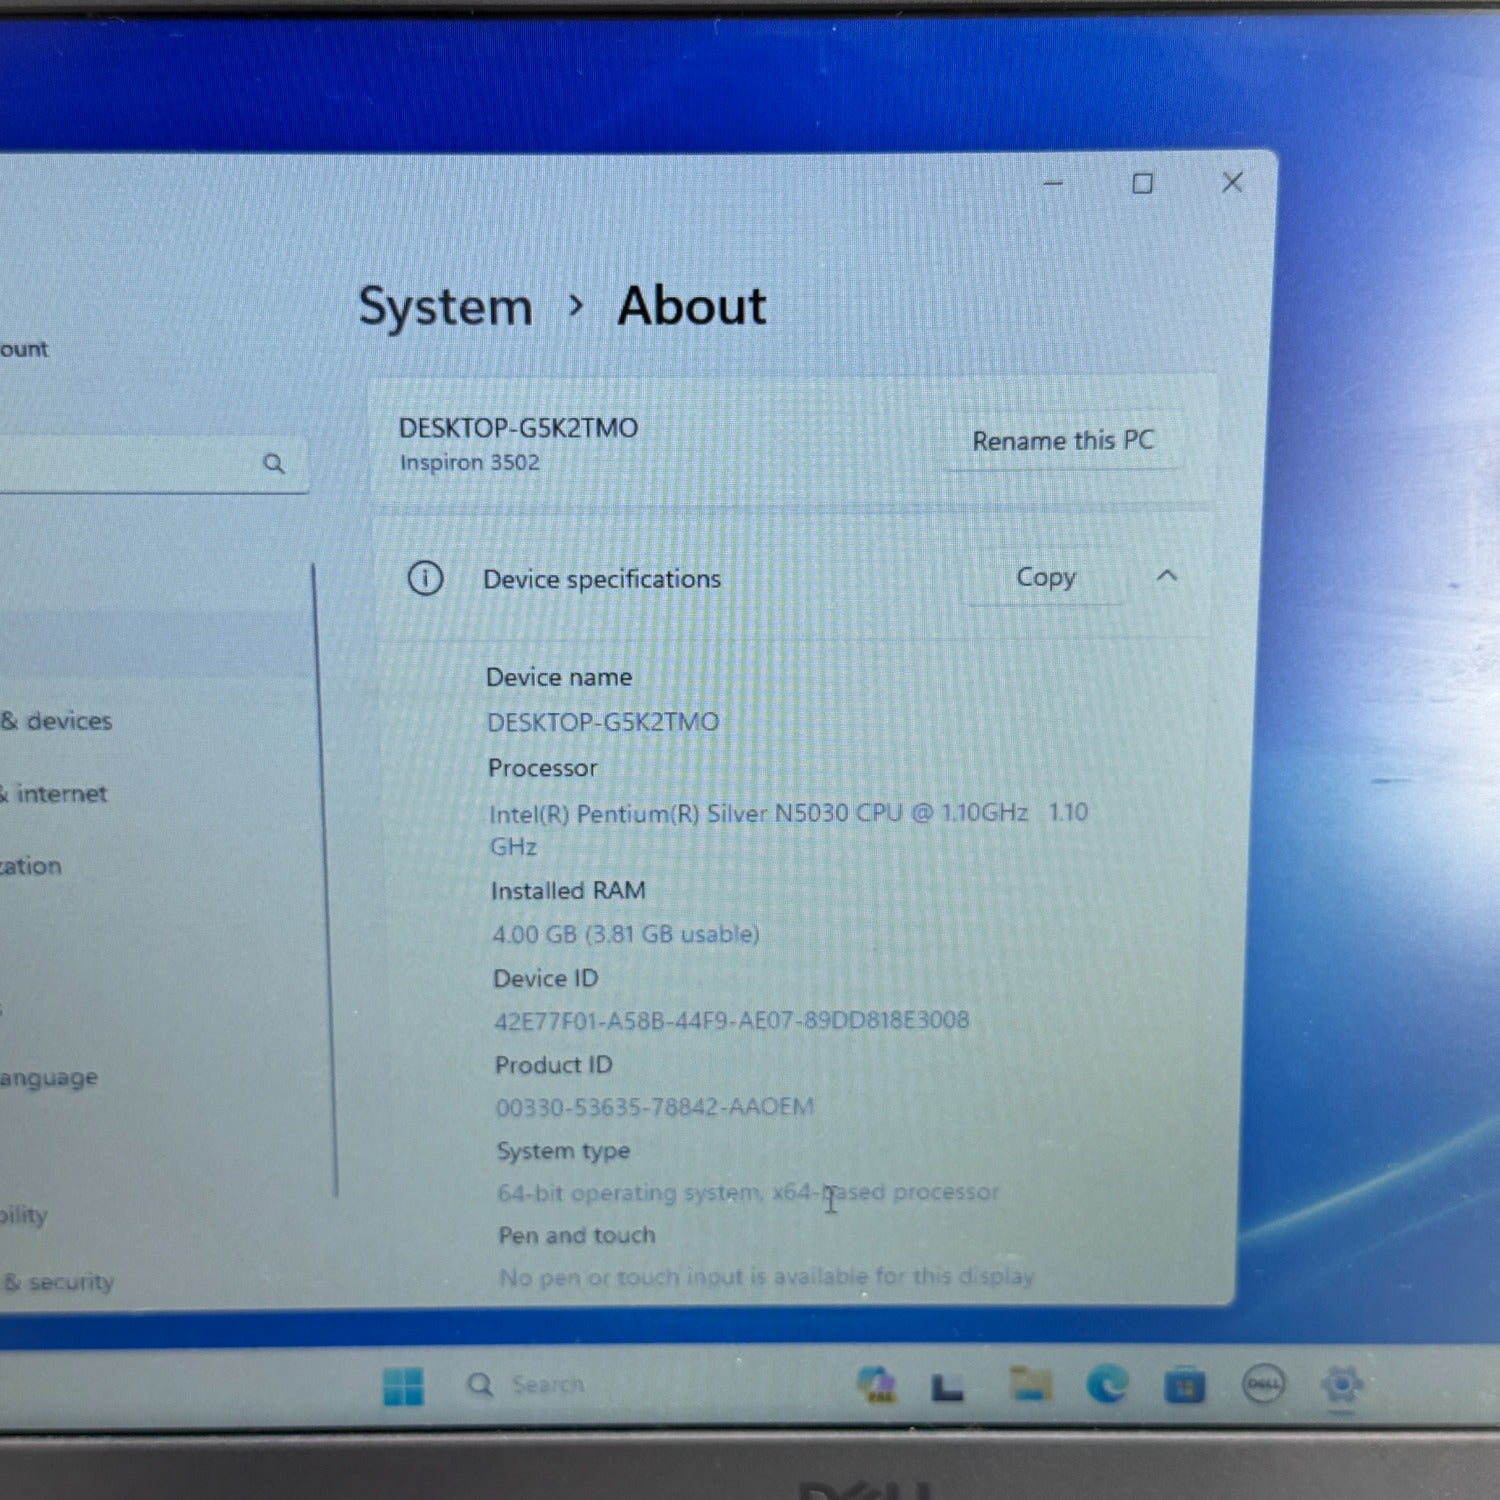This screenshot has height=1500, width=1500.
Task: Click the dark L-shaped taskbar app icon
Action: point(947,1387)
